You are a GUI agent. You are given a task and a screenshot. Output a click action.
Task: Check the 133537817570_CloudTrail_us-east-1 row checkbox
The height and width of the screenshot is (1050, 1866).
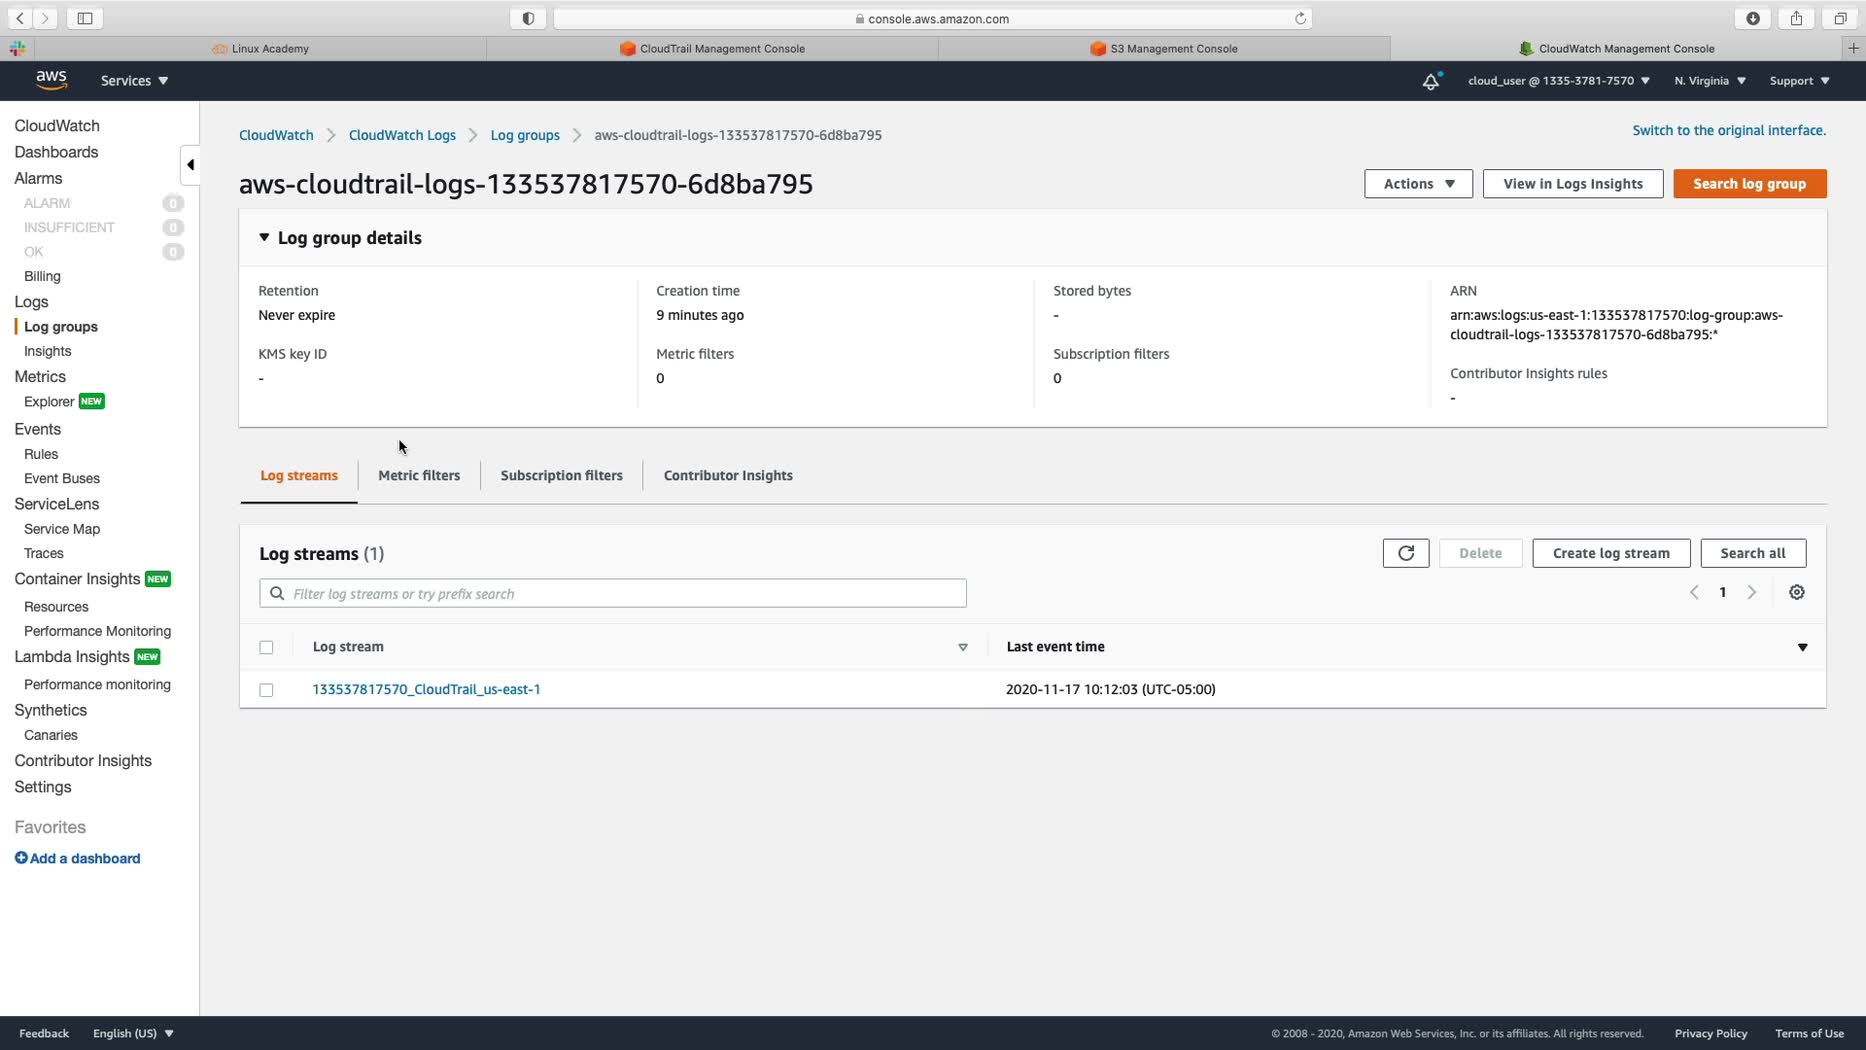pos(266,690)
